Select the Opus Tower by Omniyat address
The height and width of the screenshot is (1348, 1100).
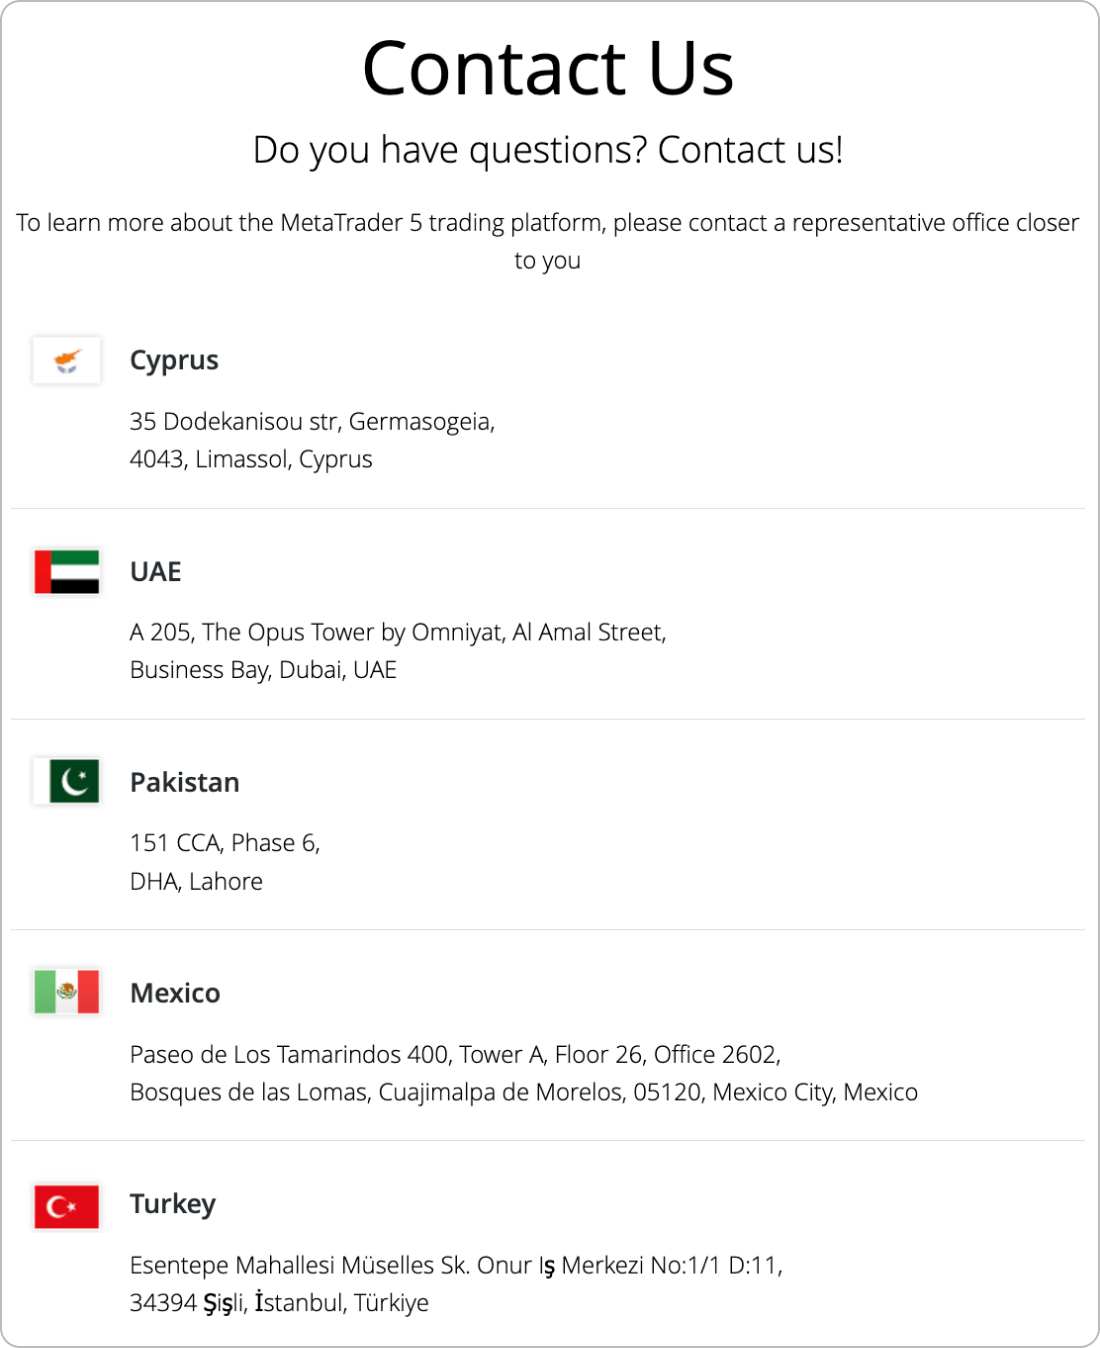[398, 633]
